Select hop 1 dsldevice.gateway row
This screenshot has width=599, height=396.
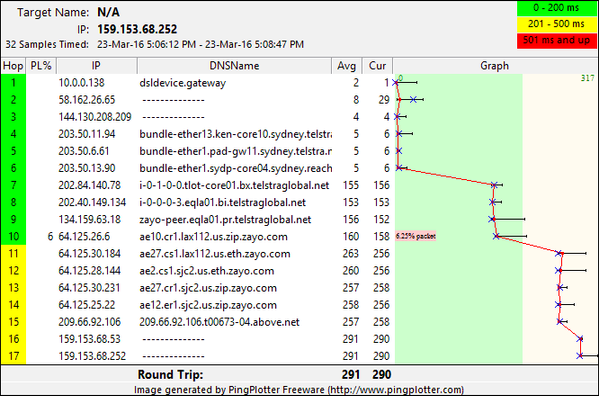click(x=299, y=83)
